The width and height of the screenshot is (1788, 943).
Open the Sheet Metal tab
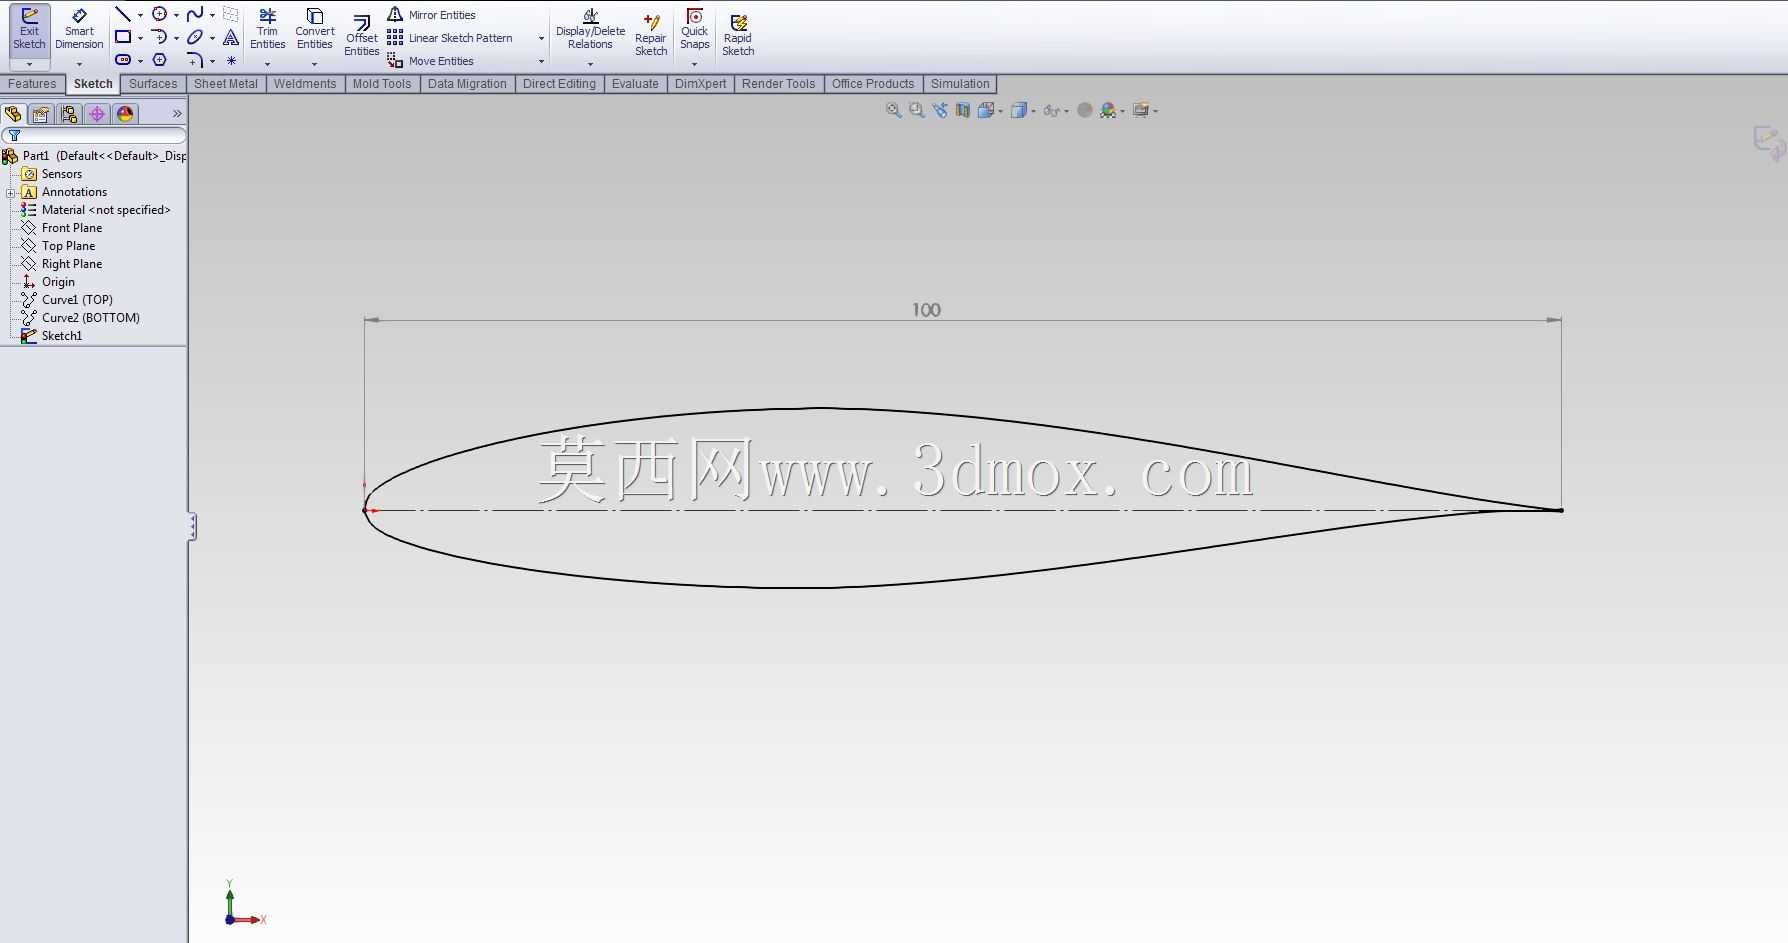[x=226, y=84]
